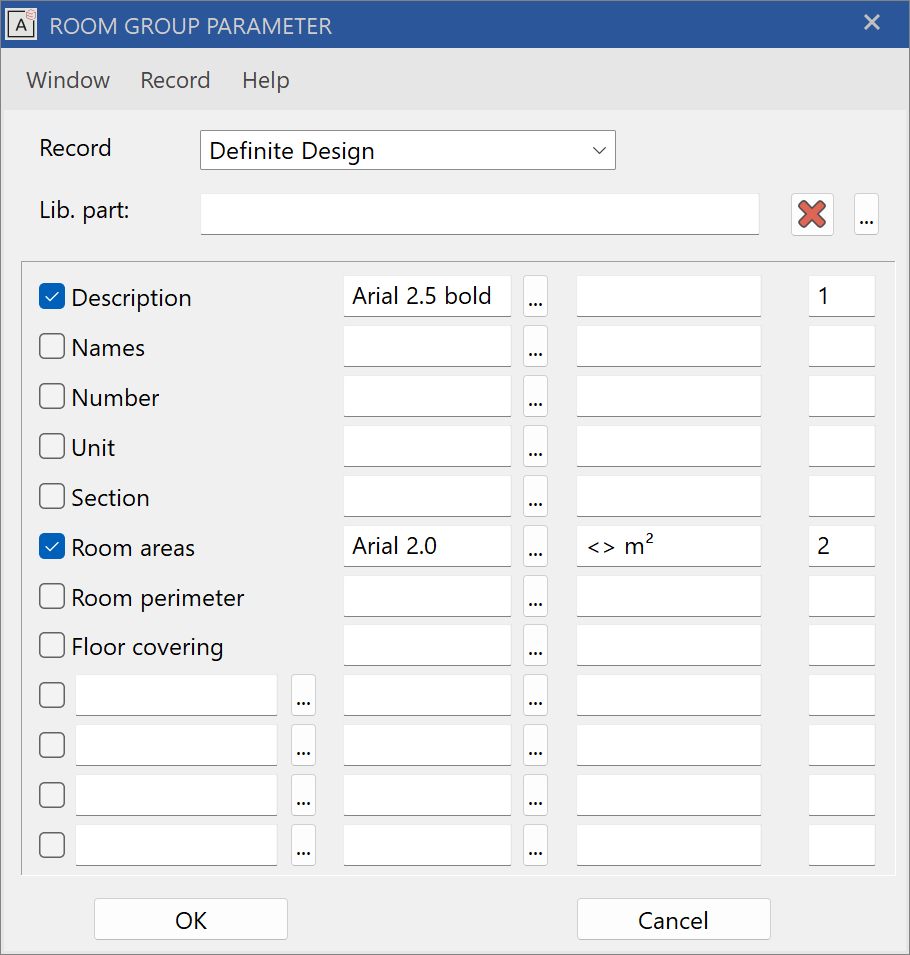
Task: Open font ellipsis button for Number row
Action: click(x=535, y=396)
